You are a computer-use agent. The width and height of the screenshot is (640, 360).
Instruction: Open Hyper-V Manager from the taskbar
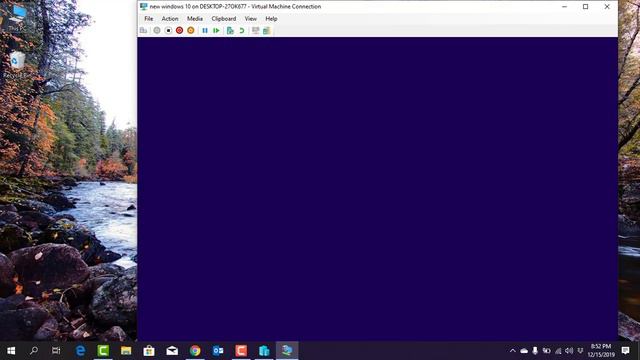(x=264, y=351)
